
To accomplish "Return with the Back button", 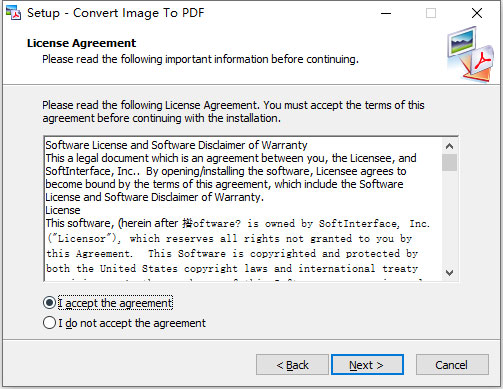I will pos(292,365).
